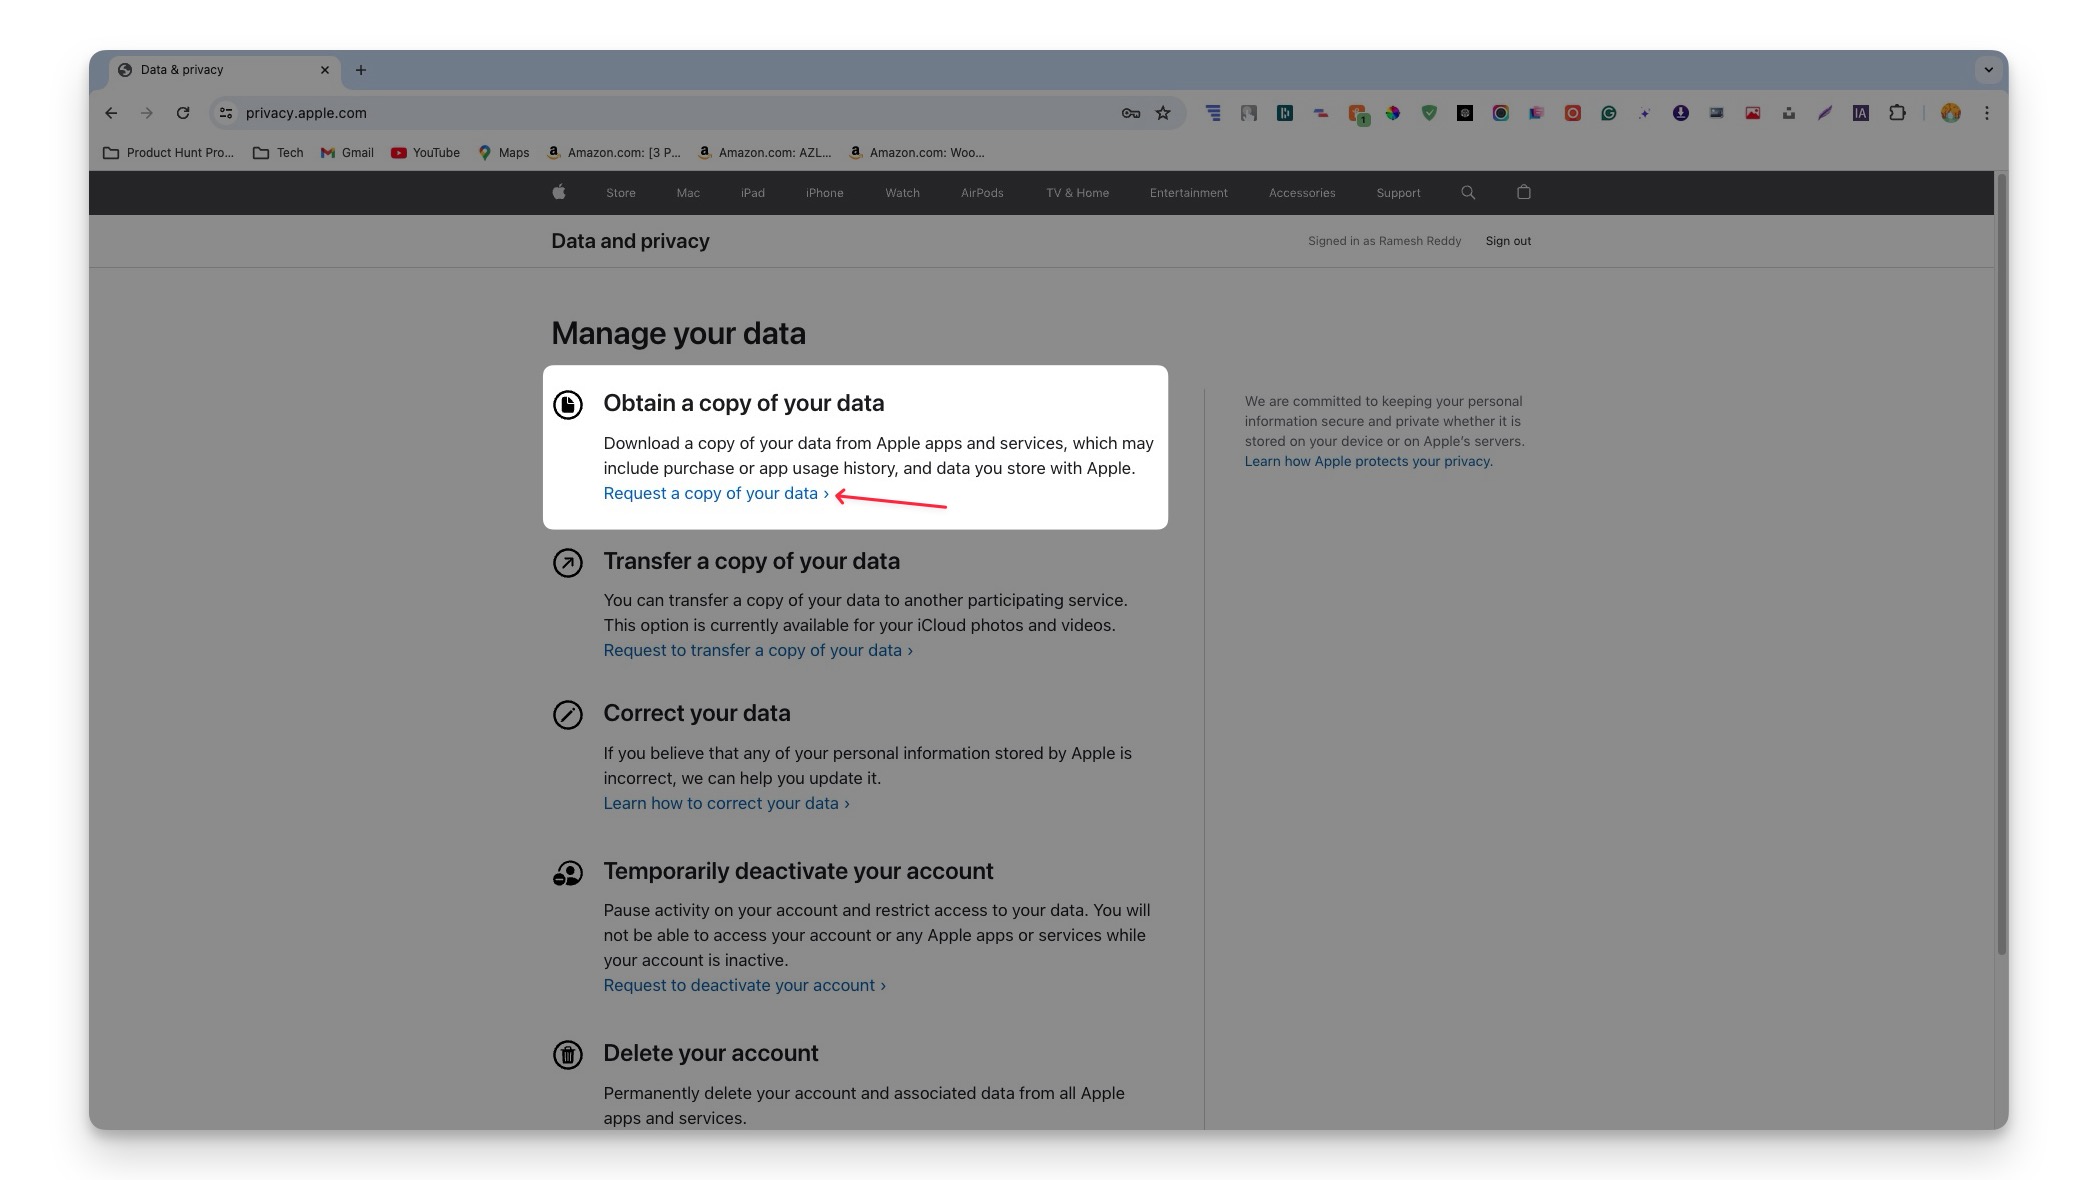The image size is (2097, 1180).
Task: Click the red circle record extension
Action: click(1573, 113)
